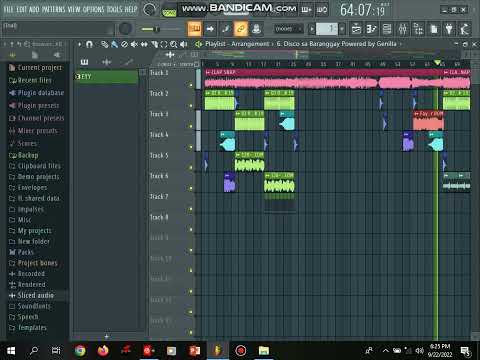Select the playlist Slice tool

point(154,44)
